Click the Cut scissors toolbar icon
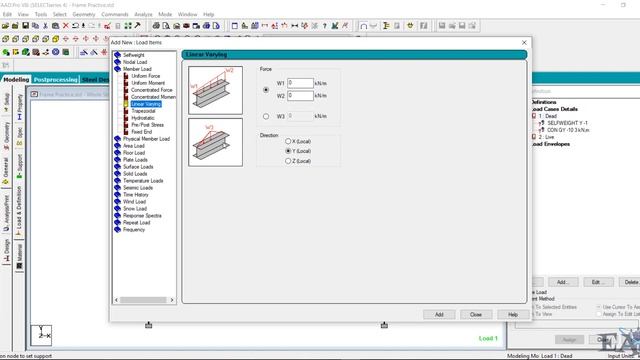 point(45,26)
